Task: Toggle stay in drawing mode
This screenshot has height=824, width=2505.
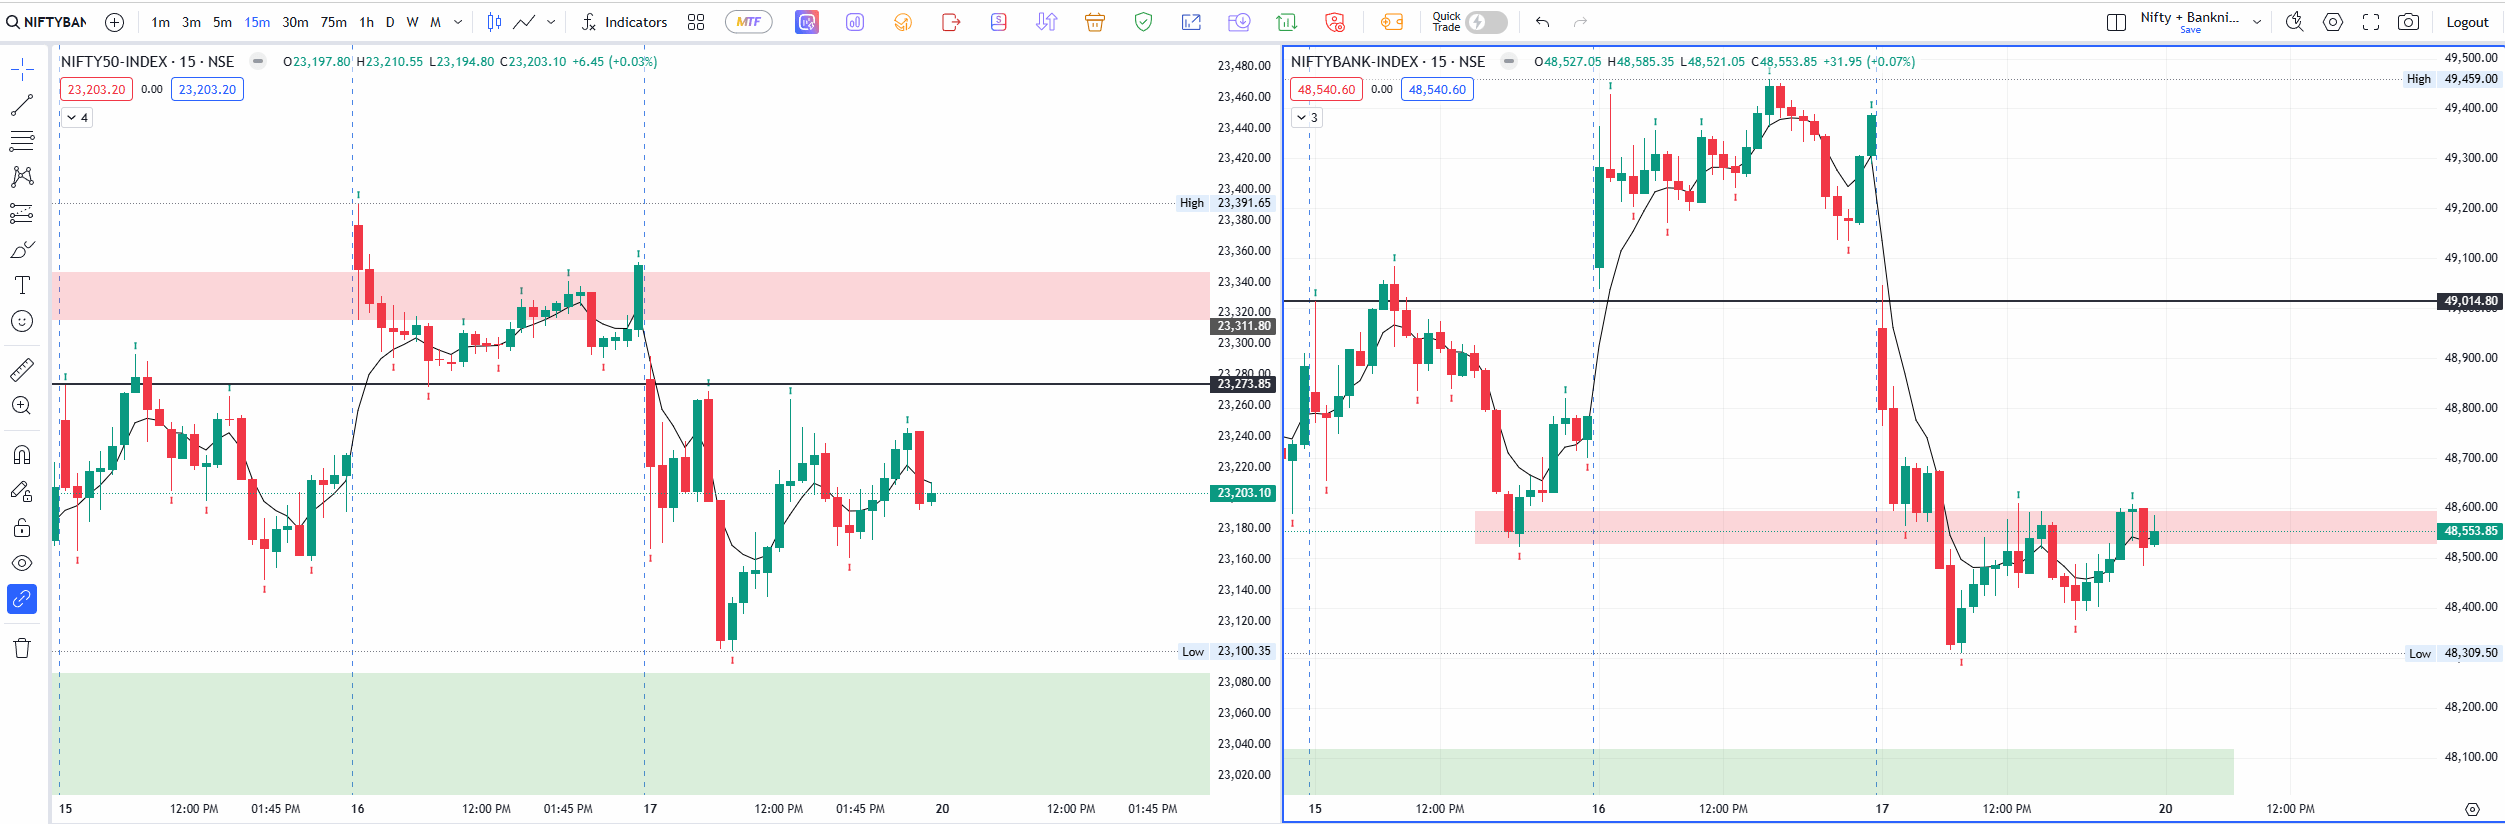Action: (x=22, y=491)
